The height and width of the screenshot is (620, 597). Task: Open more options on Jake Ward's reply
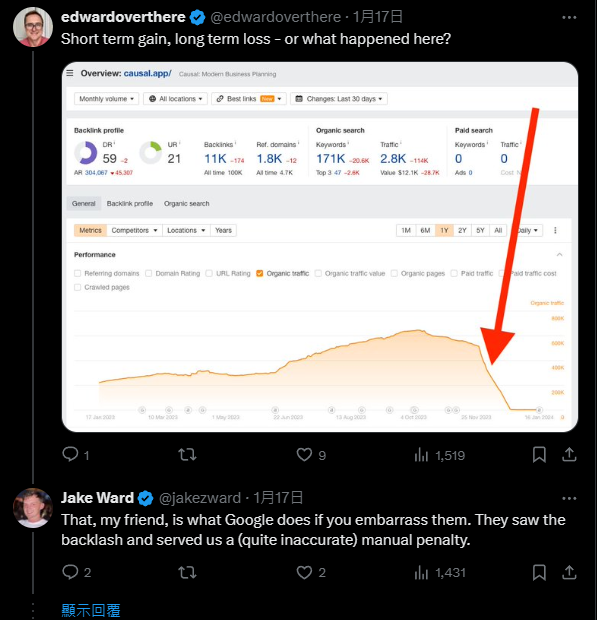click(x=569, y=498)
